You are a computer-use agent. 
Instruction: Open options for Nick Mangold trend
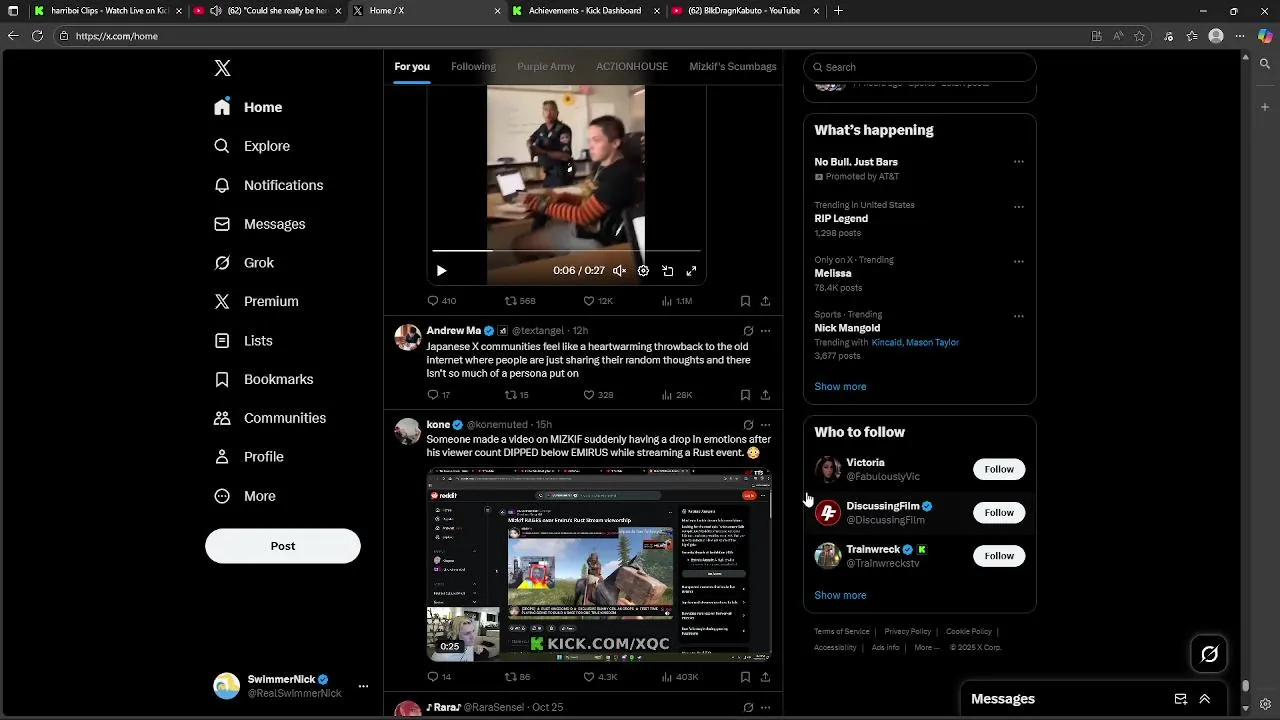[1019, 316]
